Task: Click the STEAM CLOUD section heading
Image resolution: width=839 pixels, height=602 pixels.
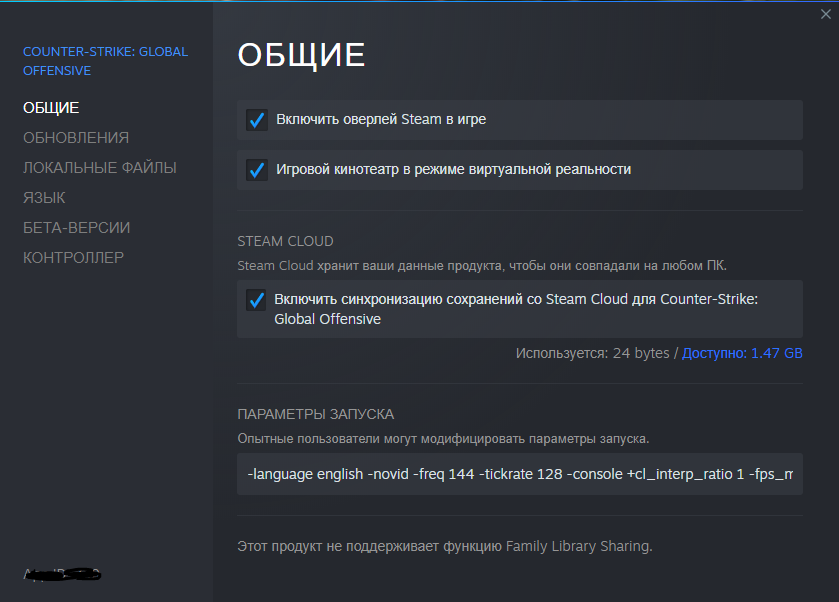Action: coord(285,241)
